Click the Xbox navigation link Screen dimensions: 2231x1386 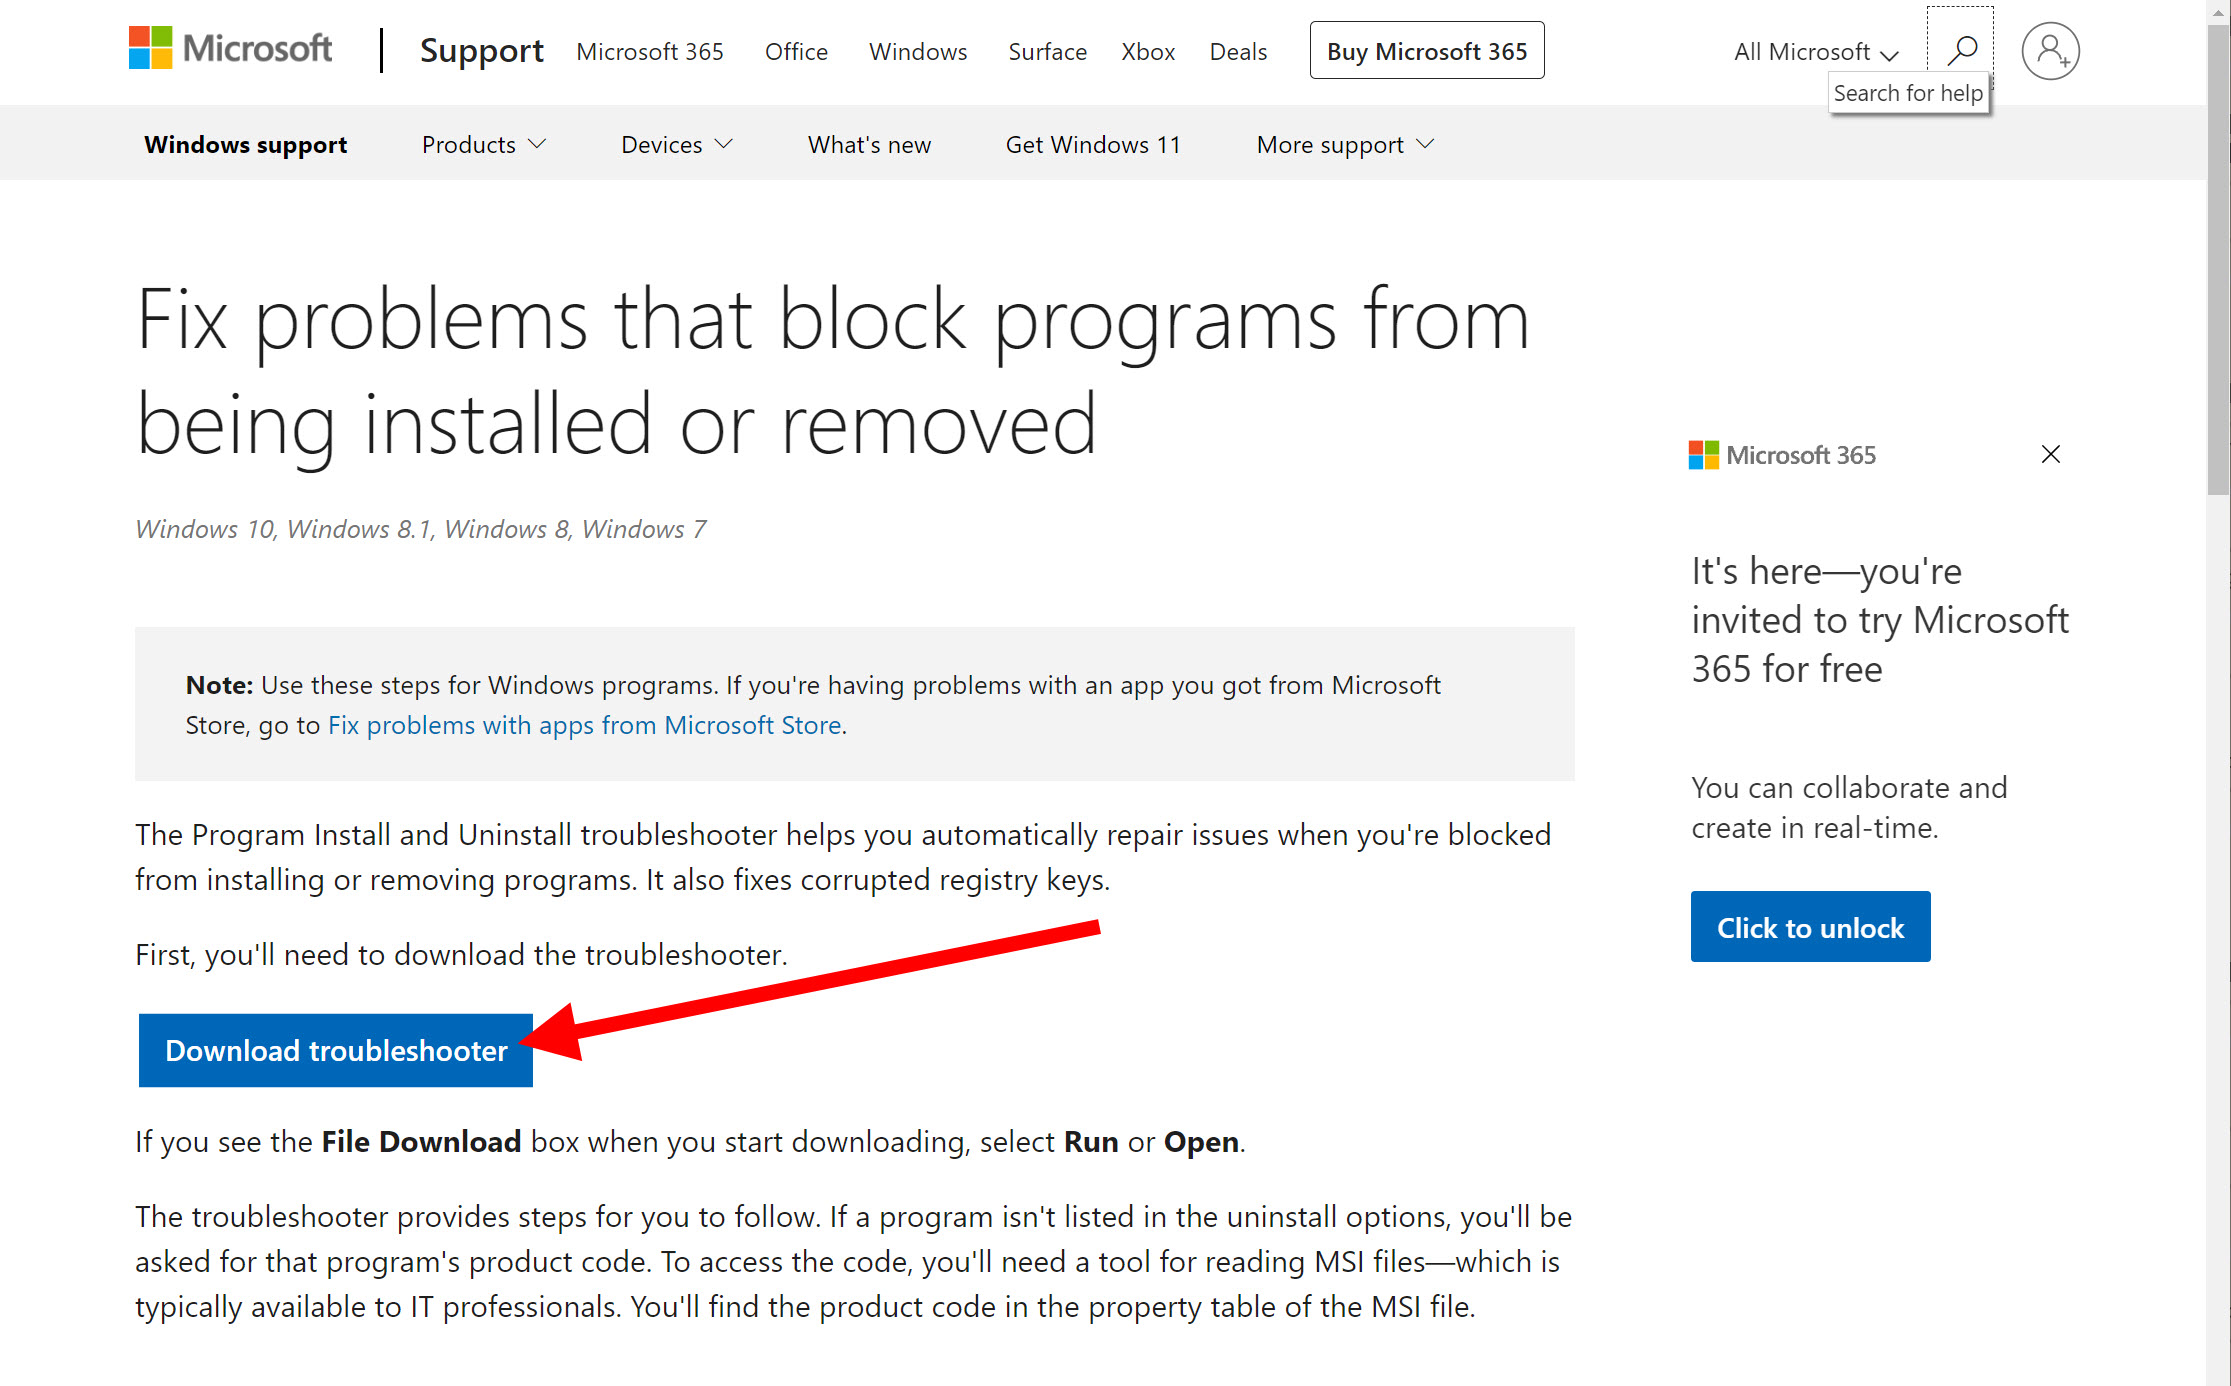(1147, 52)
